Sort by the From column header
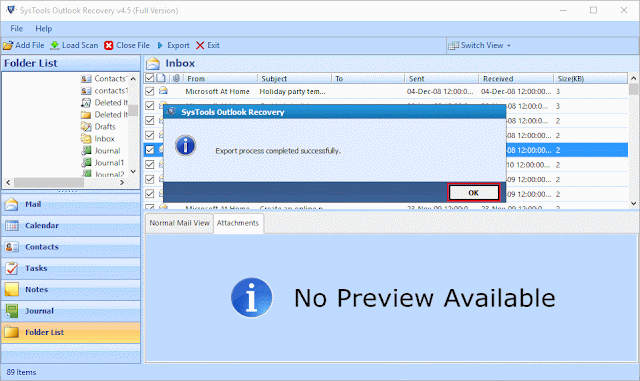The image size is (640, 381). coord(220,78)
